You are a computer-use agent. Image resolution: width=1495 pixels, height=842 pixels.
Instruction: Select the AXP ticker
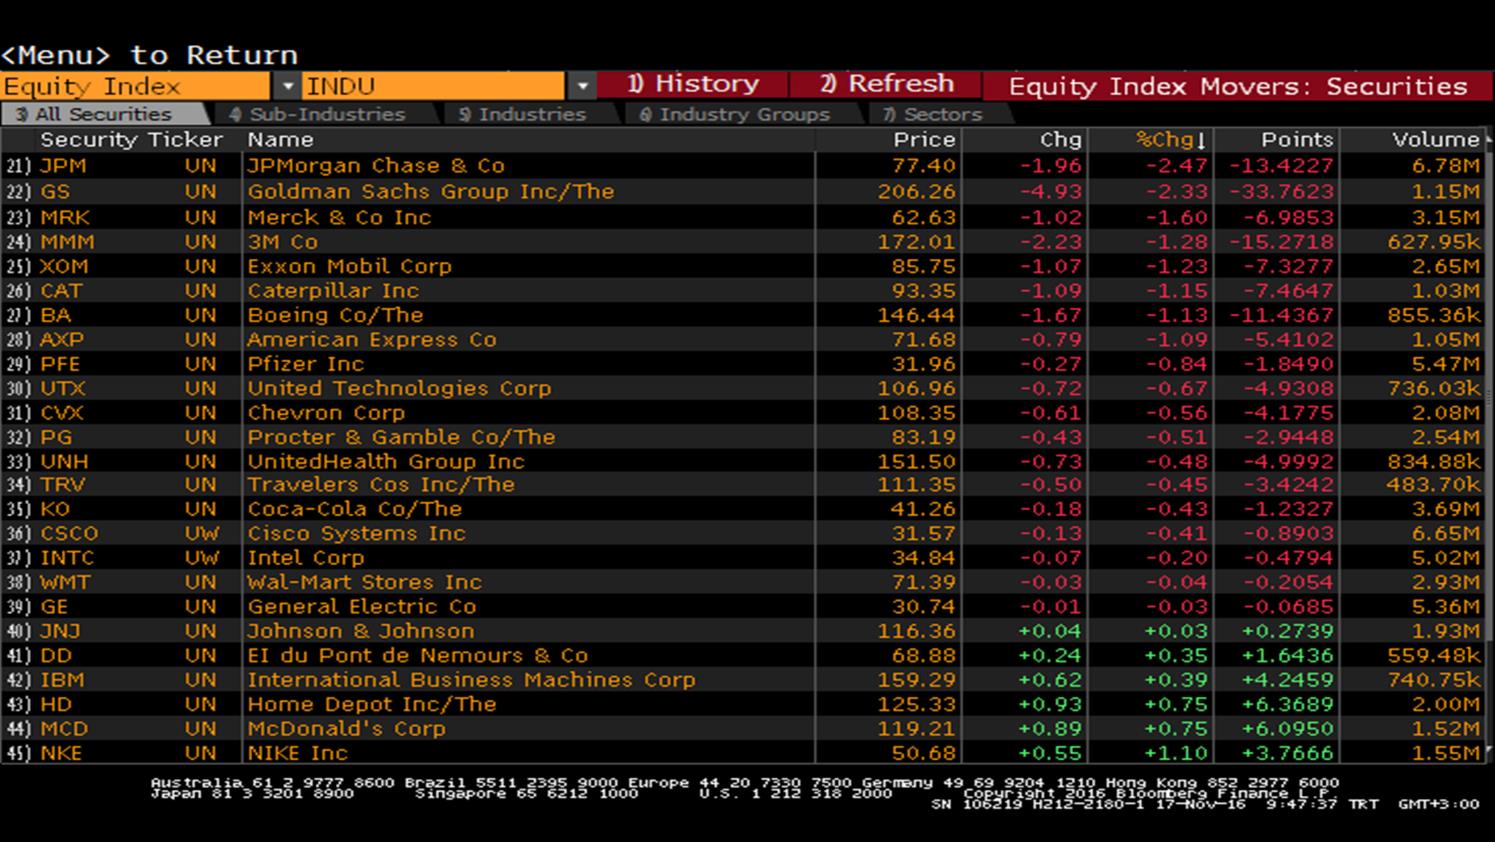click(62, 339)
